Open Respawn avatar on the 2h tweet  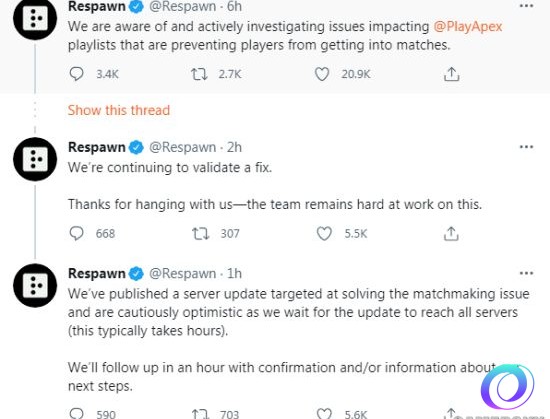tap(35, 159)
